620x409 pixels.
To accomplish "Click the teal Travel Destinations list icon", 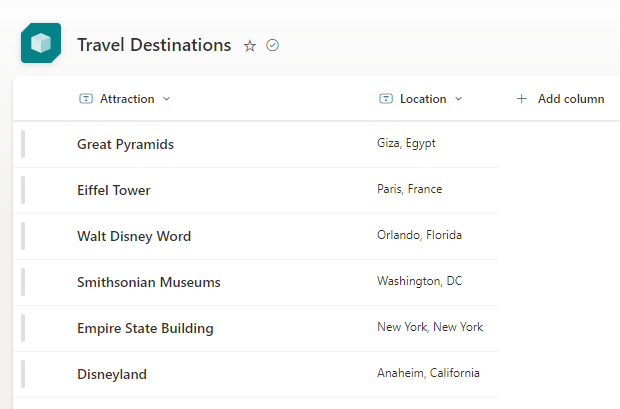I will 41,43.
